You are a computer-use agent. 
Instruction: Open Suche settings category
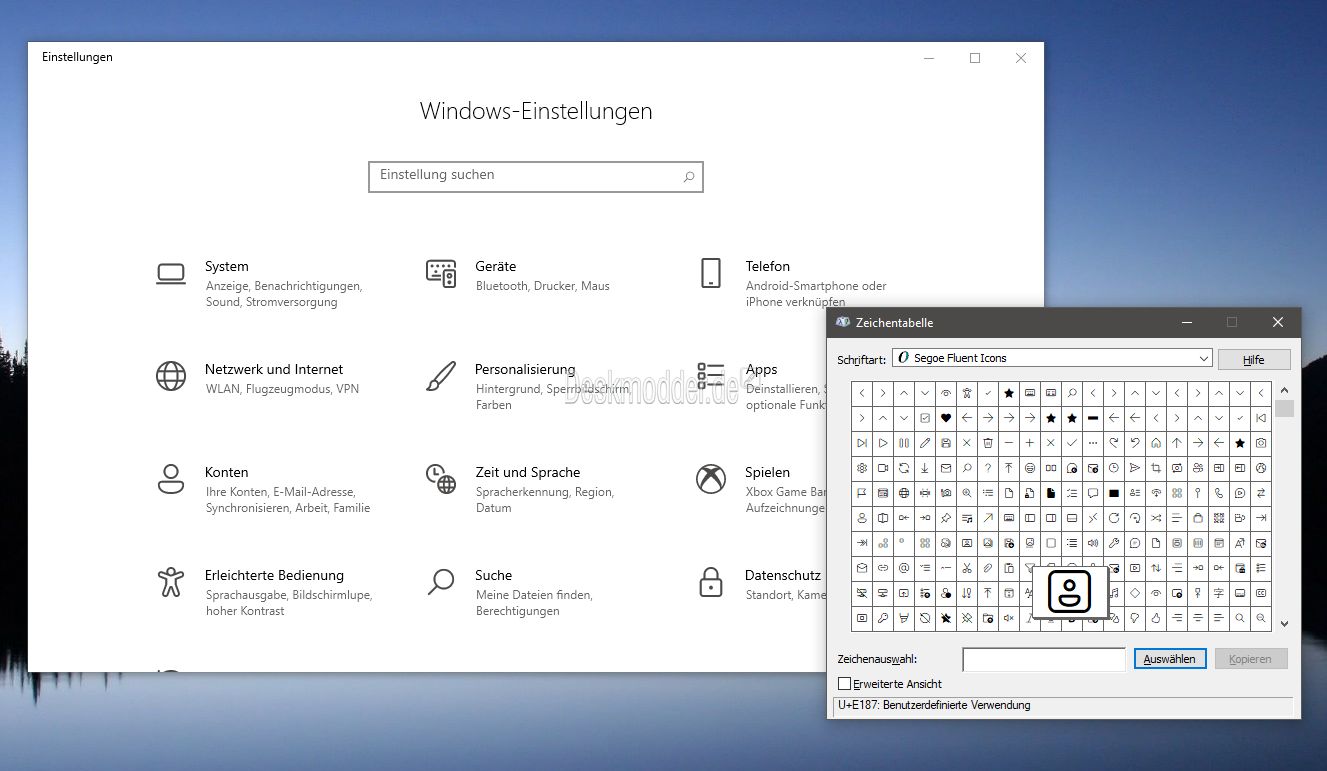coord(493,575)
